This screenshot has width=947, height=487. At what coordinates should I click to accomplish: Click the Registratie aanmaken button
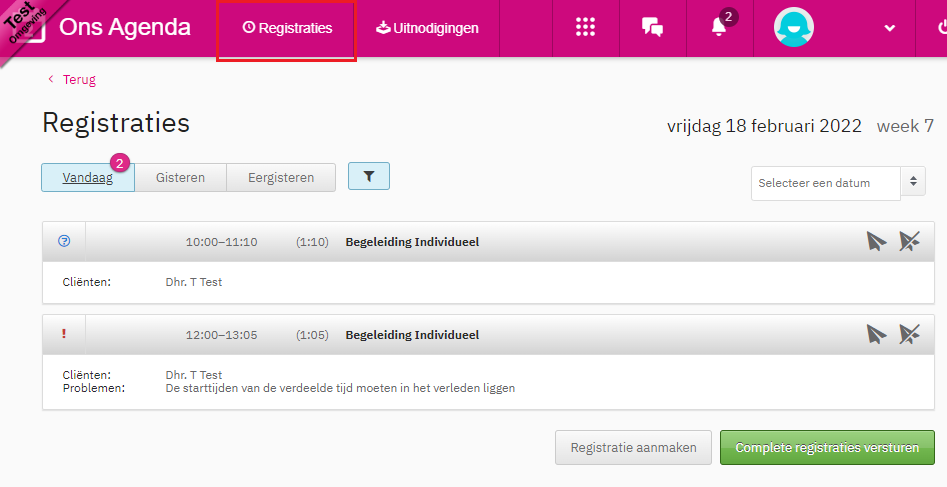633,448
